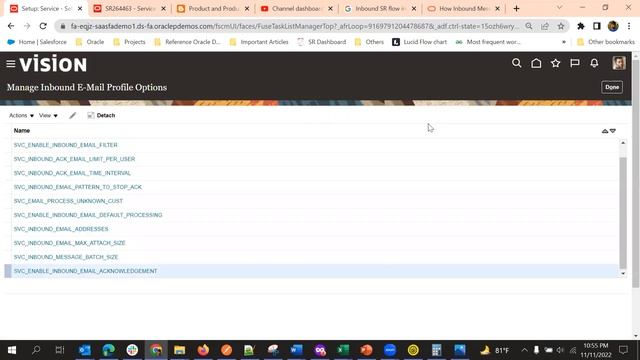Go to Home via house icon
This screenshot has width=640, height=360.
(x=536, y=63)
